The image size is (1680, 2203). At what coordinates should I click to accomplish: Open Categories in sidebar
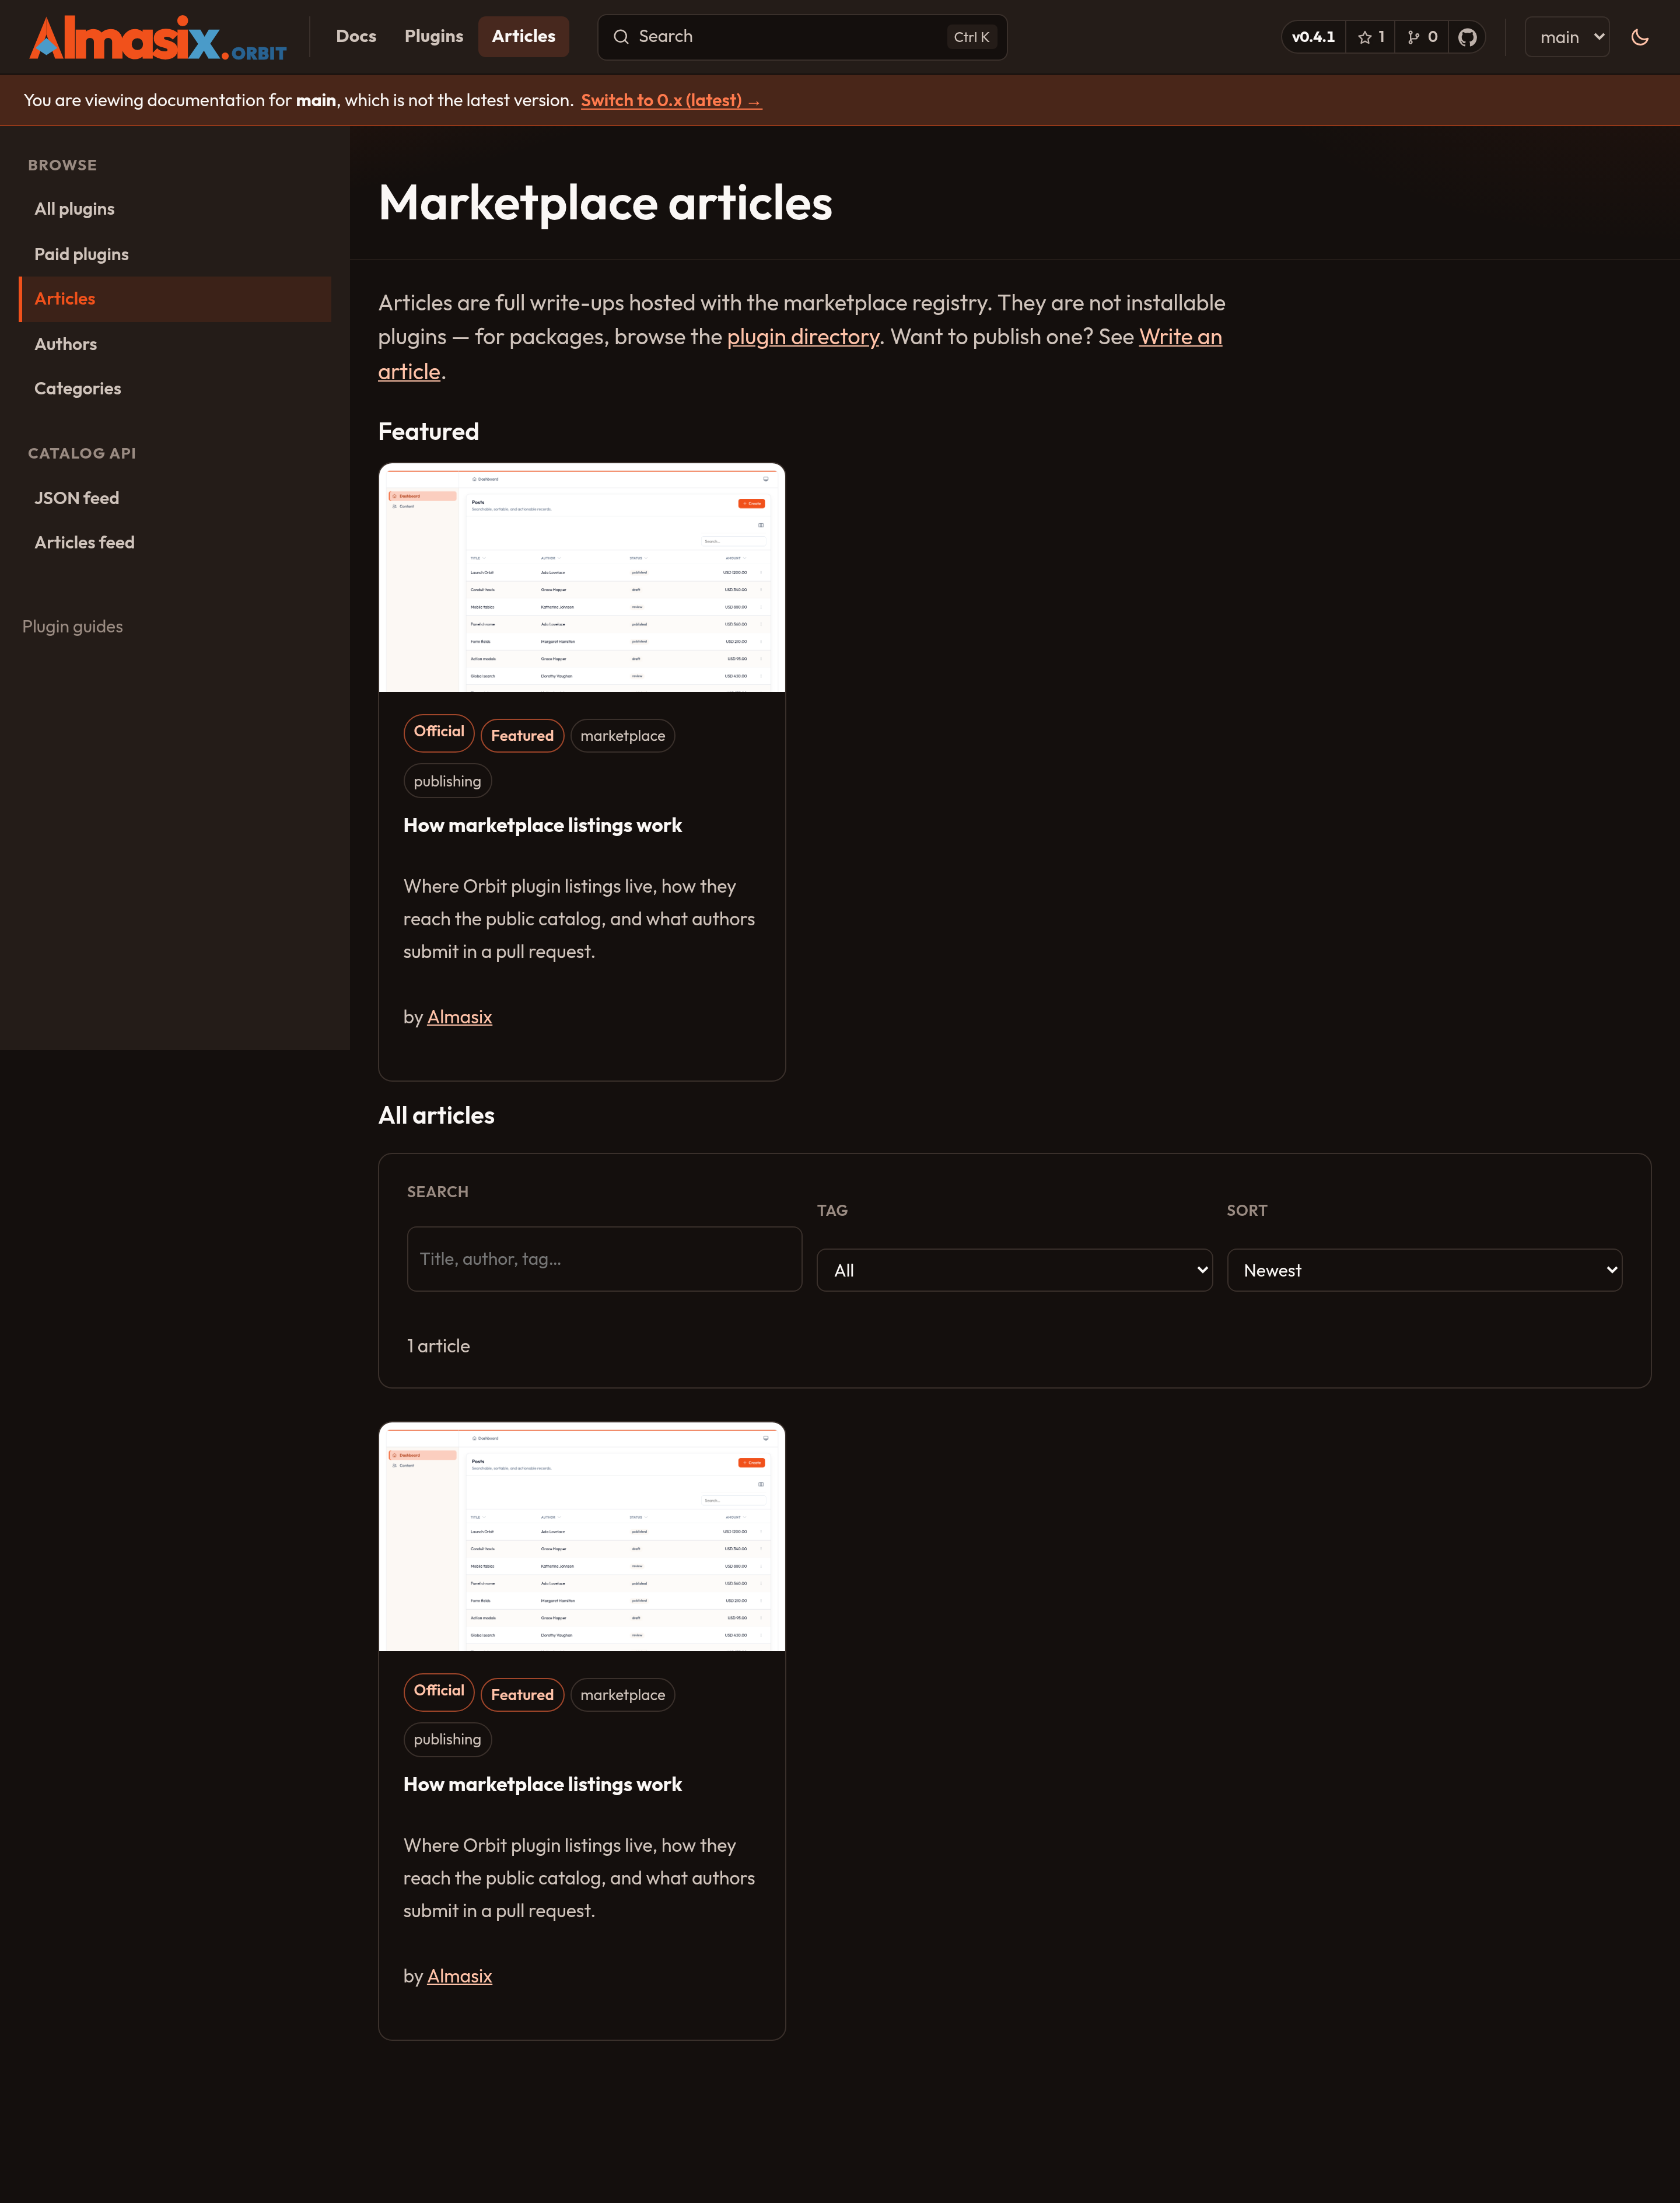point(175,389)
